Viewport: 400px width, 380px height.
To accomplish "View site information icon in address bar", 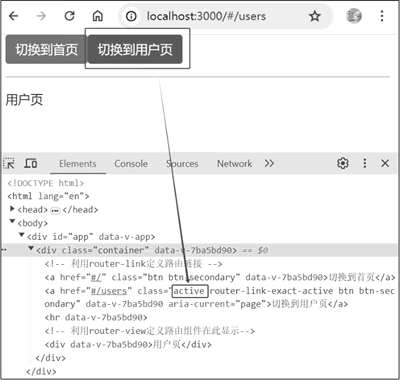I will [x=131, y=16].
